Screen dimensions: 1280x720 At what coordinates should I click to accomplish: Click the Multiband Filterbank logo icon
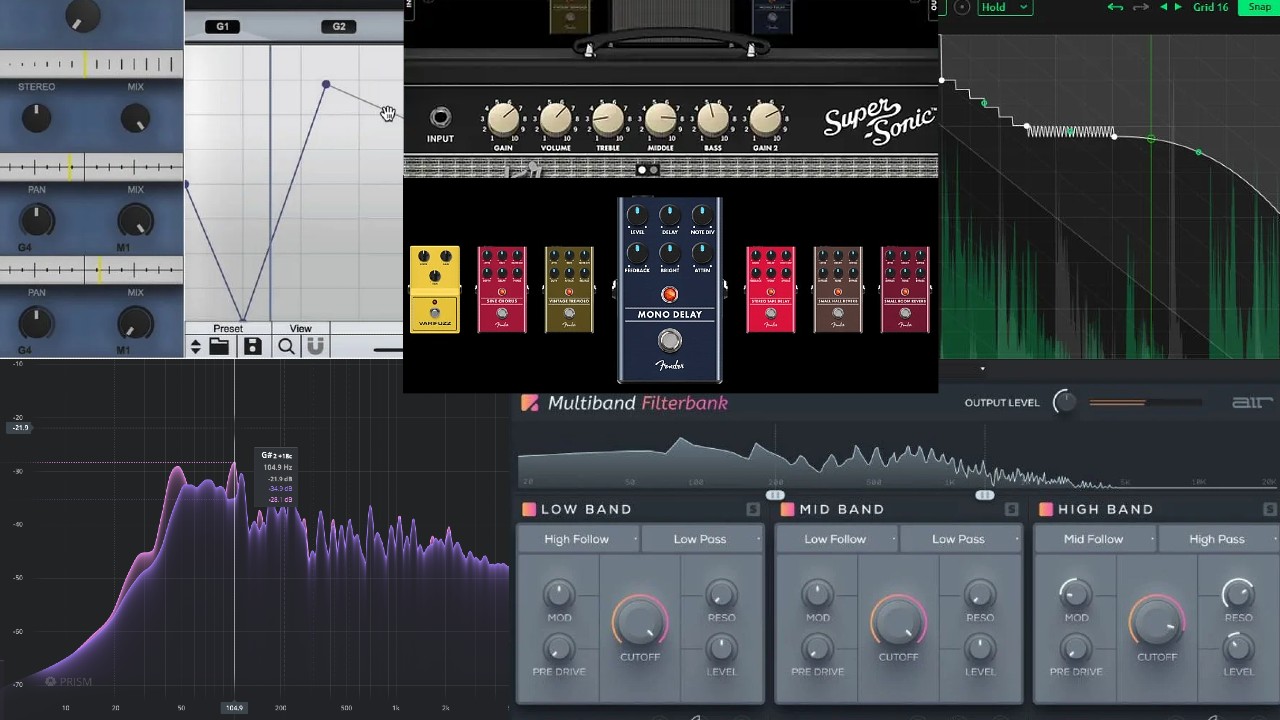click(x=529, y=403)
